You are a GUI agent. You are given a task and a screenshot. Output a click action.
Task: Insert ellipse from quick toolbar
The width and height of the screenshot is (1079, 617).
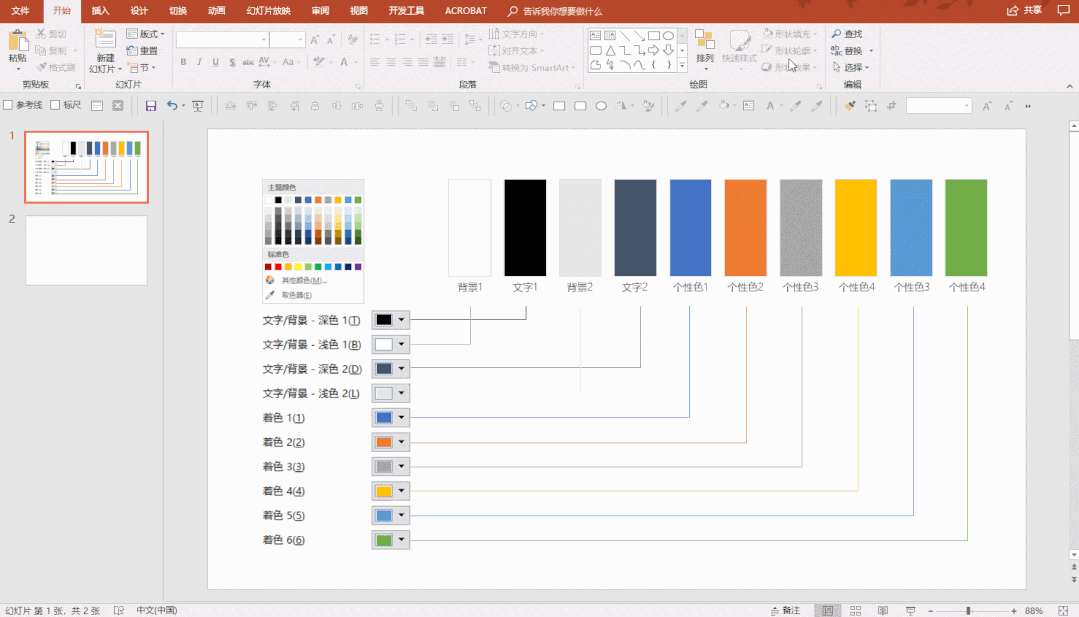point(601,106)
